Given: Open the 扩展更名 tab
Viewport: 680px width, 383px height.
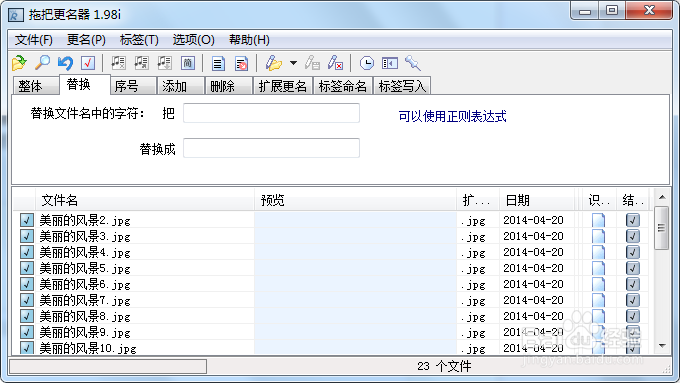Looking at the screenshot, I should point(283,86).
